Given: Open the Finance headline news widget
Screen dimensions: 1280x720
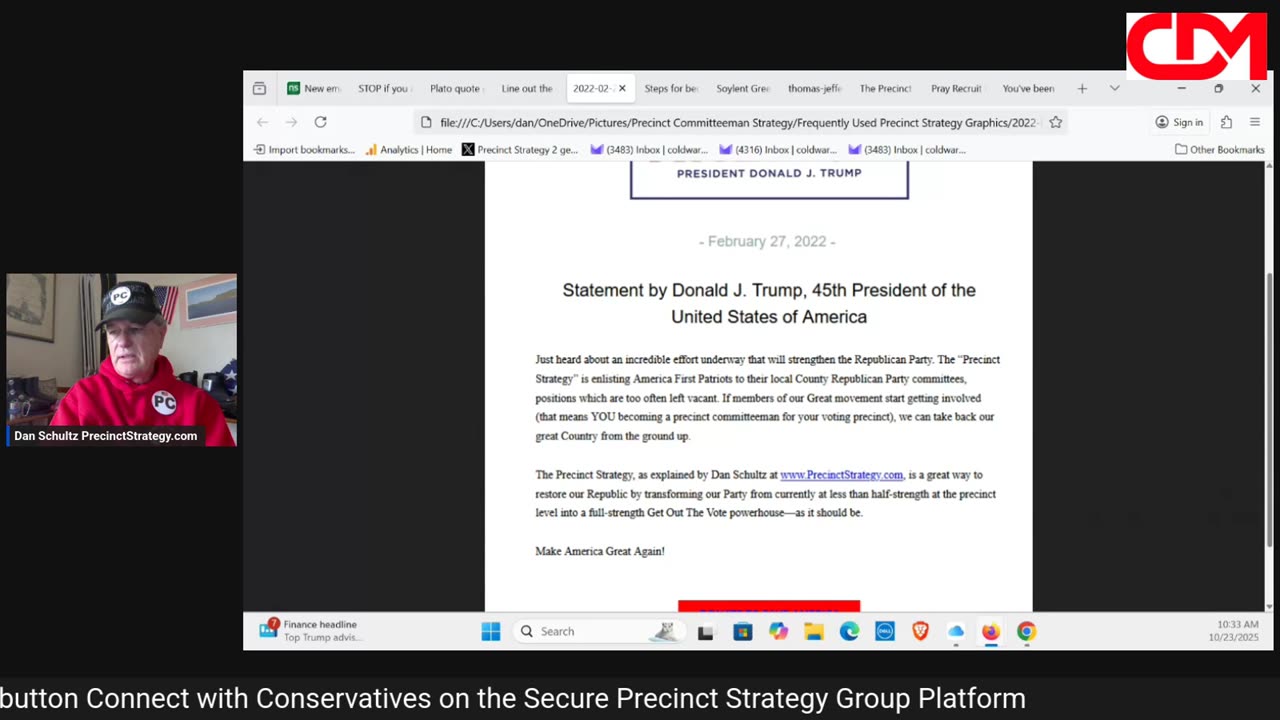Looking at the screenshot, I should coord(310,631).
